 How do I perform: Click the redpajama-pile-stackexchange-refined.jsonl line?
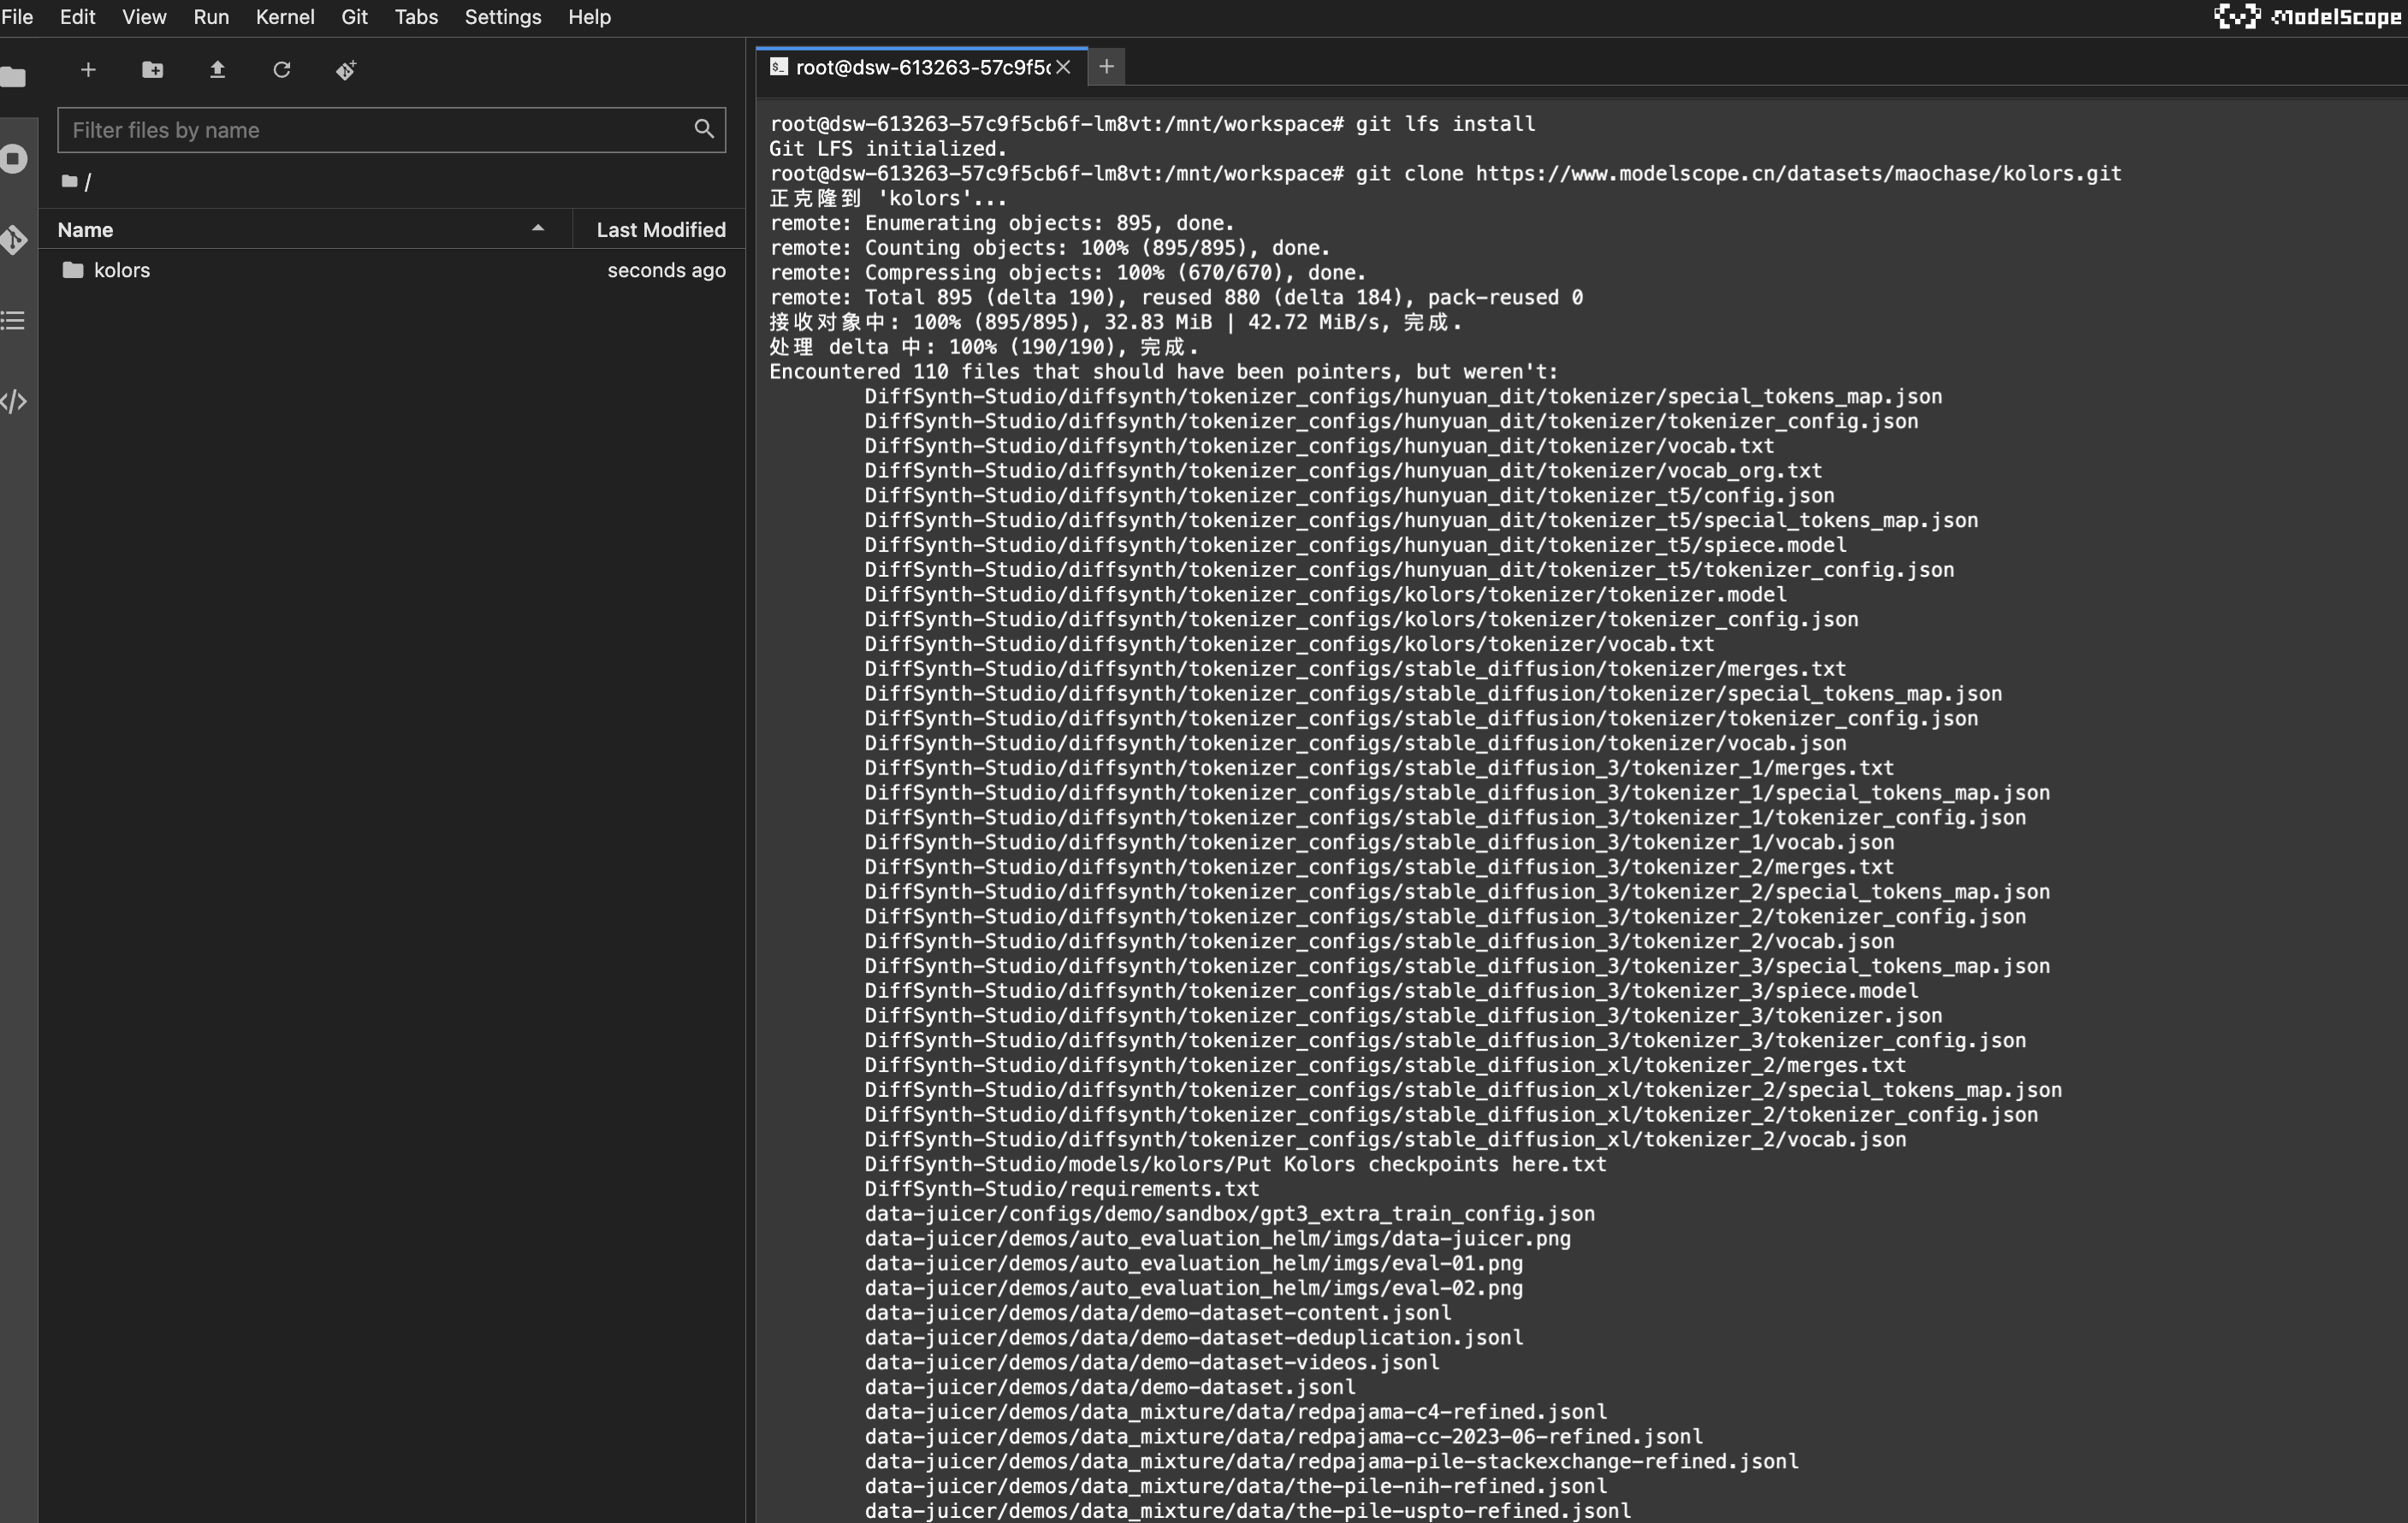[x=1332, y=1461]
